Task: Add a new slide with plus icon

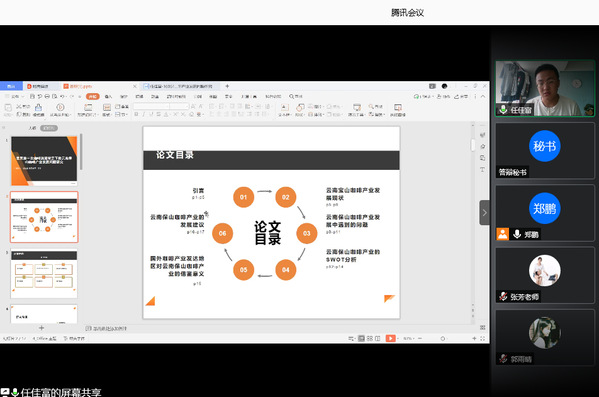Action: pos(42,328)
